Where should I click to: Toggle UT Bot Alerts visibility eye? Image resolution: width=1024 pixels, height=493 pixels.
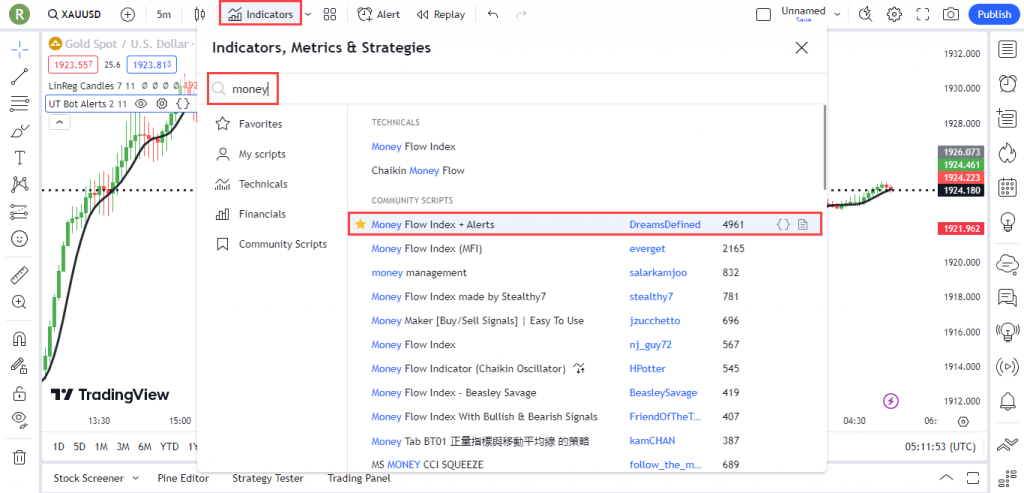pos(140,104)
